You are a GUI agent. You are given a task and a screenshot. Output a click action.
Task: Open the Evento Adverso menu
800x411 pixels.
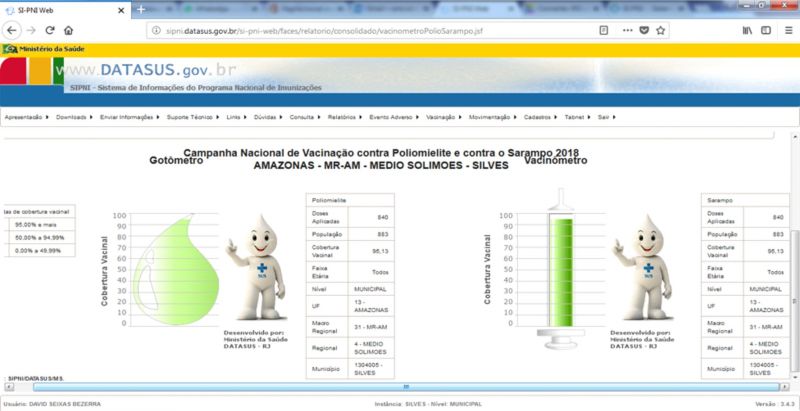tap(394, 117)
